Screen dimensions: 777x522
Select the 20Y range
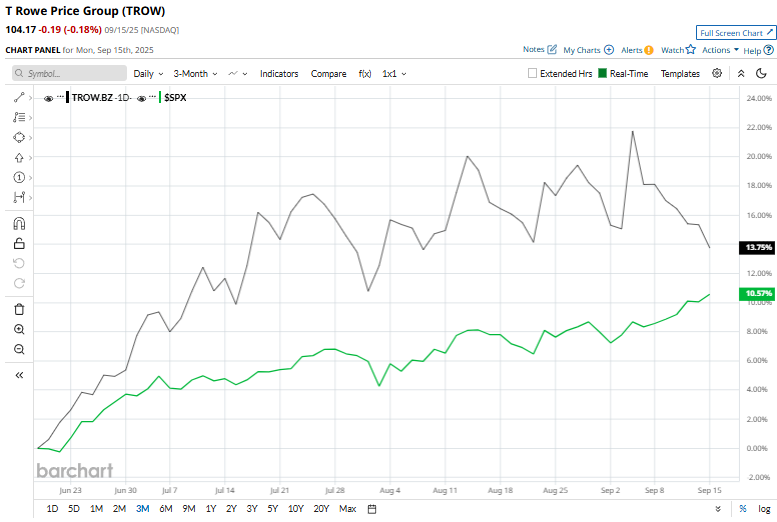point(321,509)
